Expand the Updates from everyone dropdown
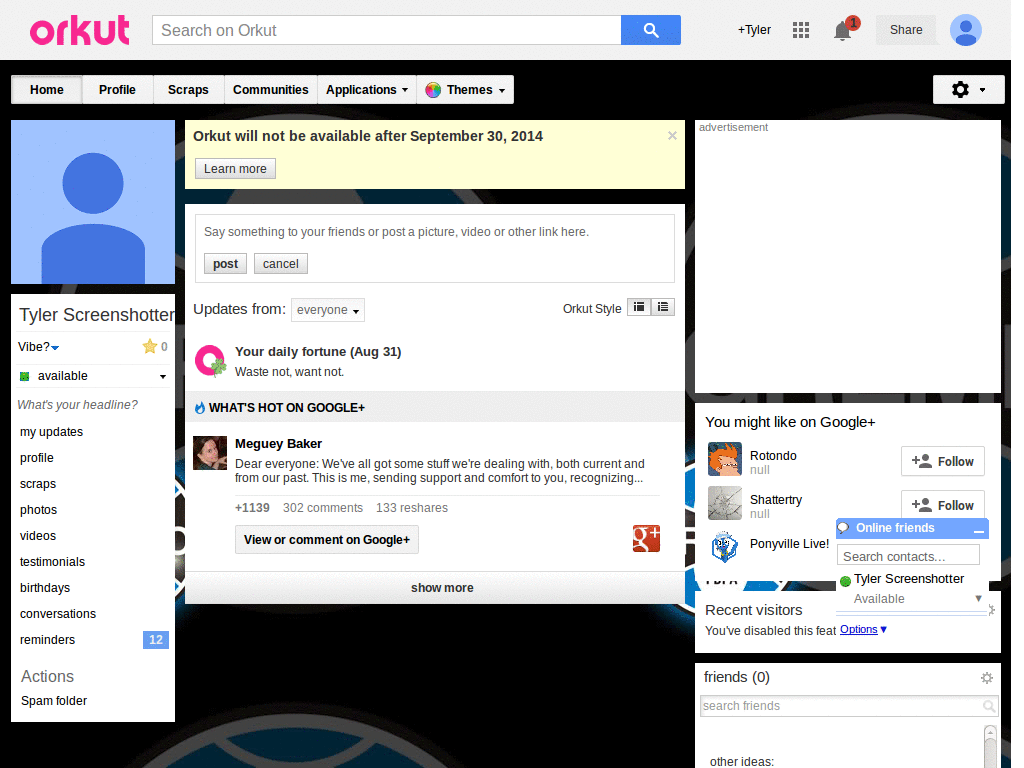 (328, 310)
